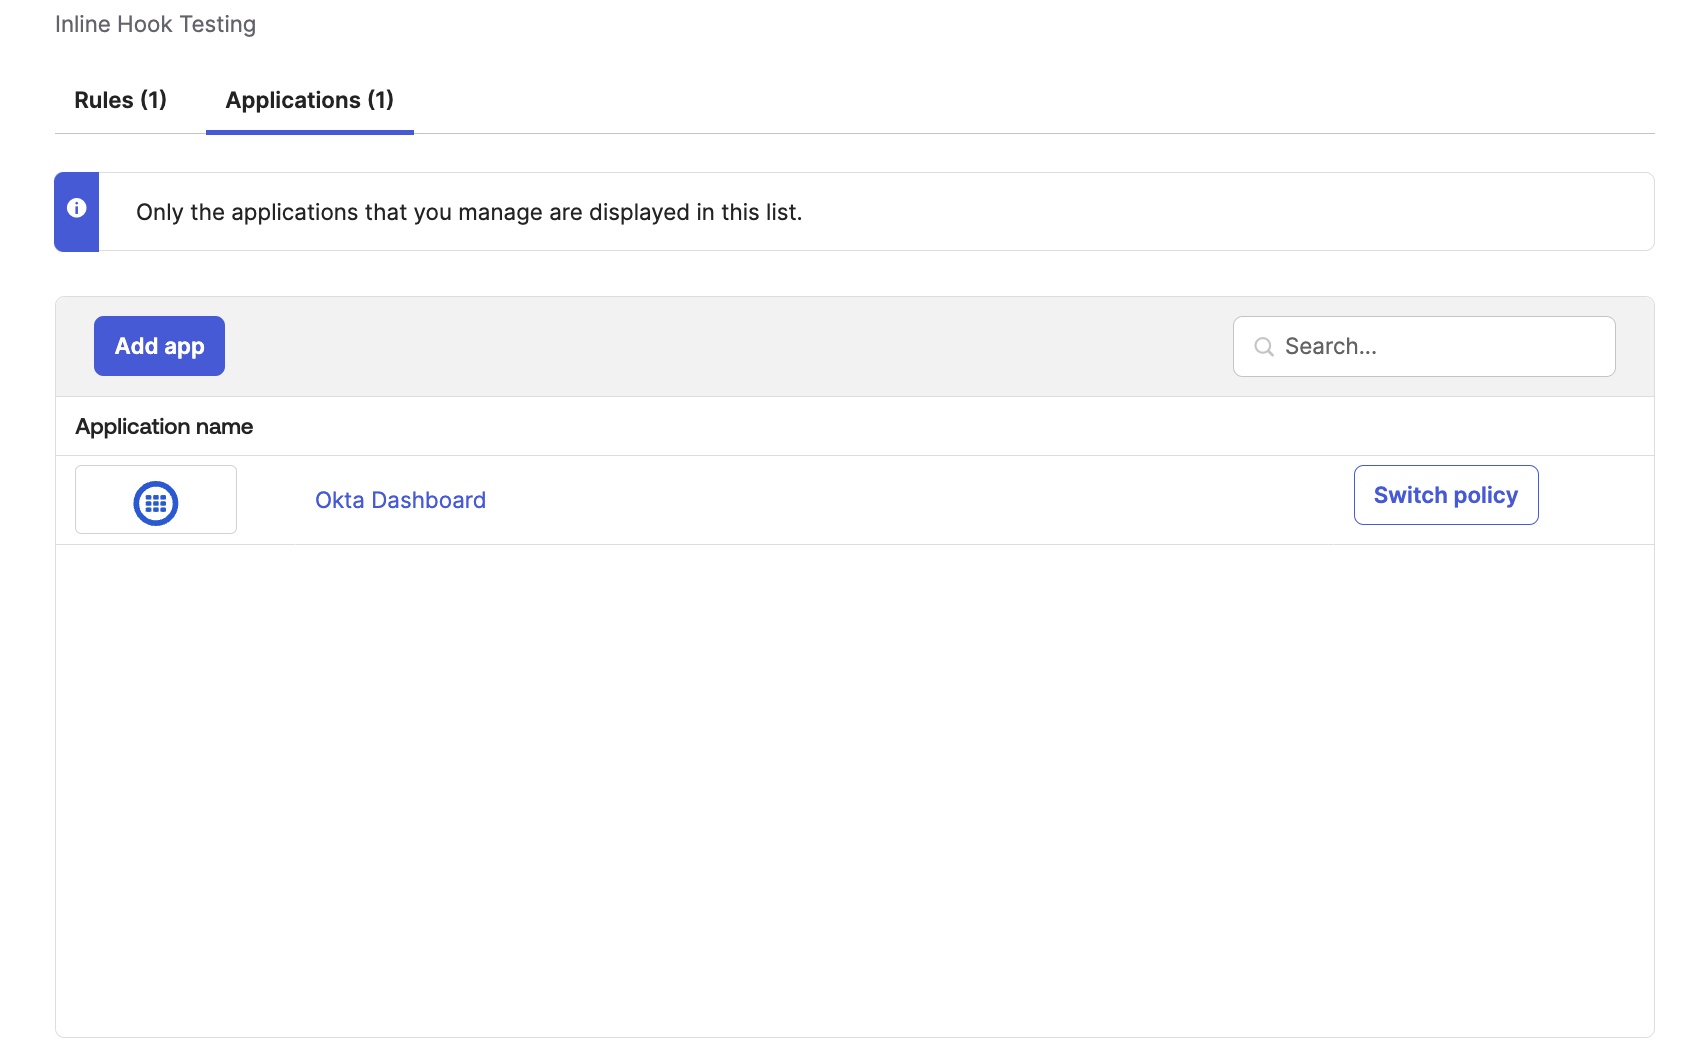
Task: Select the Okta Dashboard row
Action: (800, 500)
